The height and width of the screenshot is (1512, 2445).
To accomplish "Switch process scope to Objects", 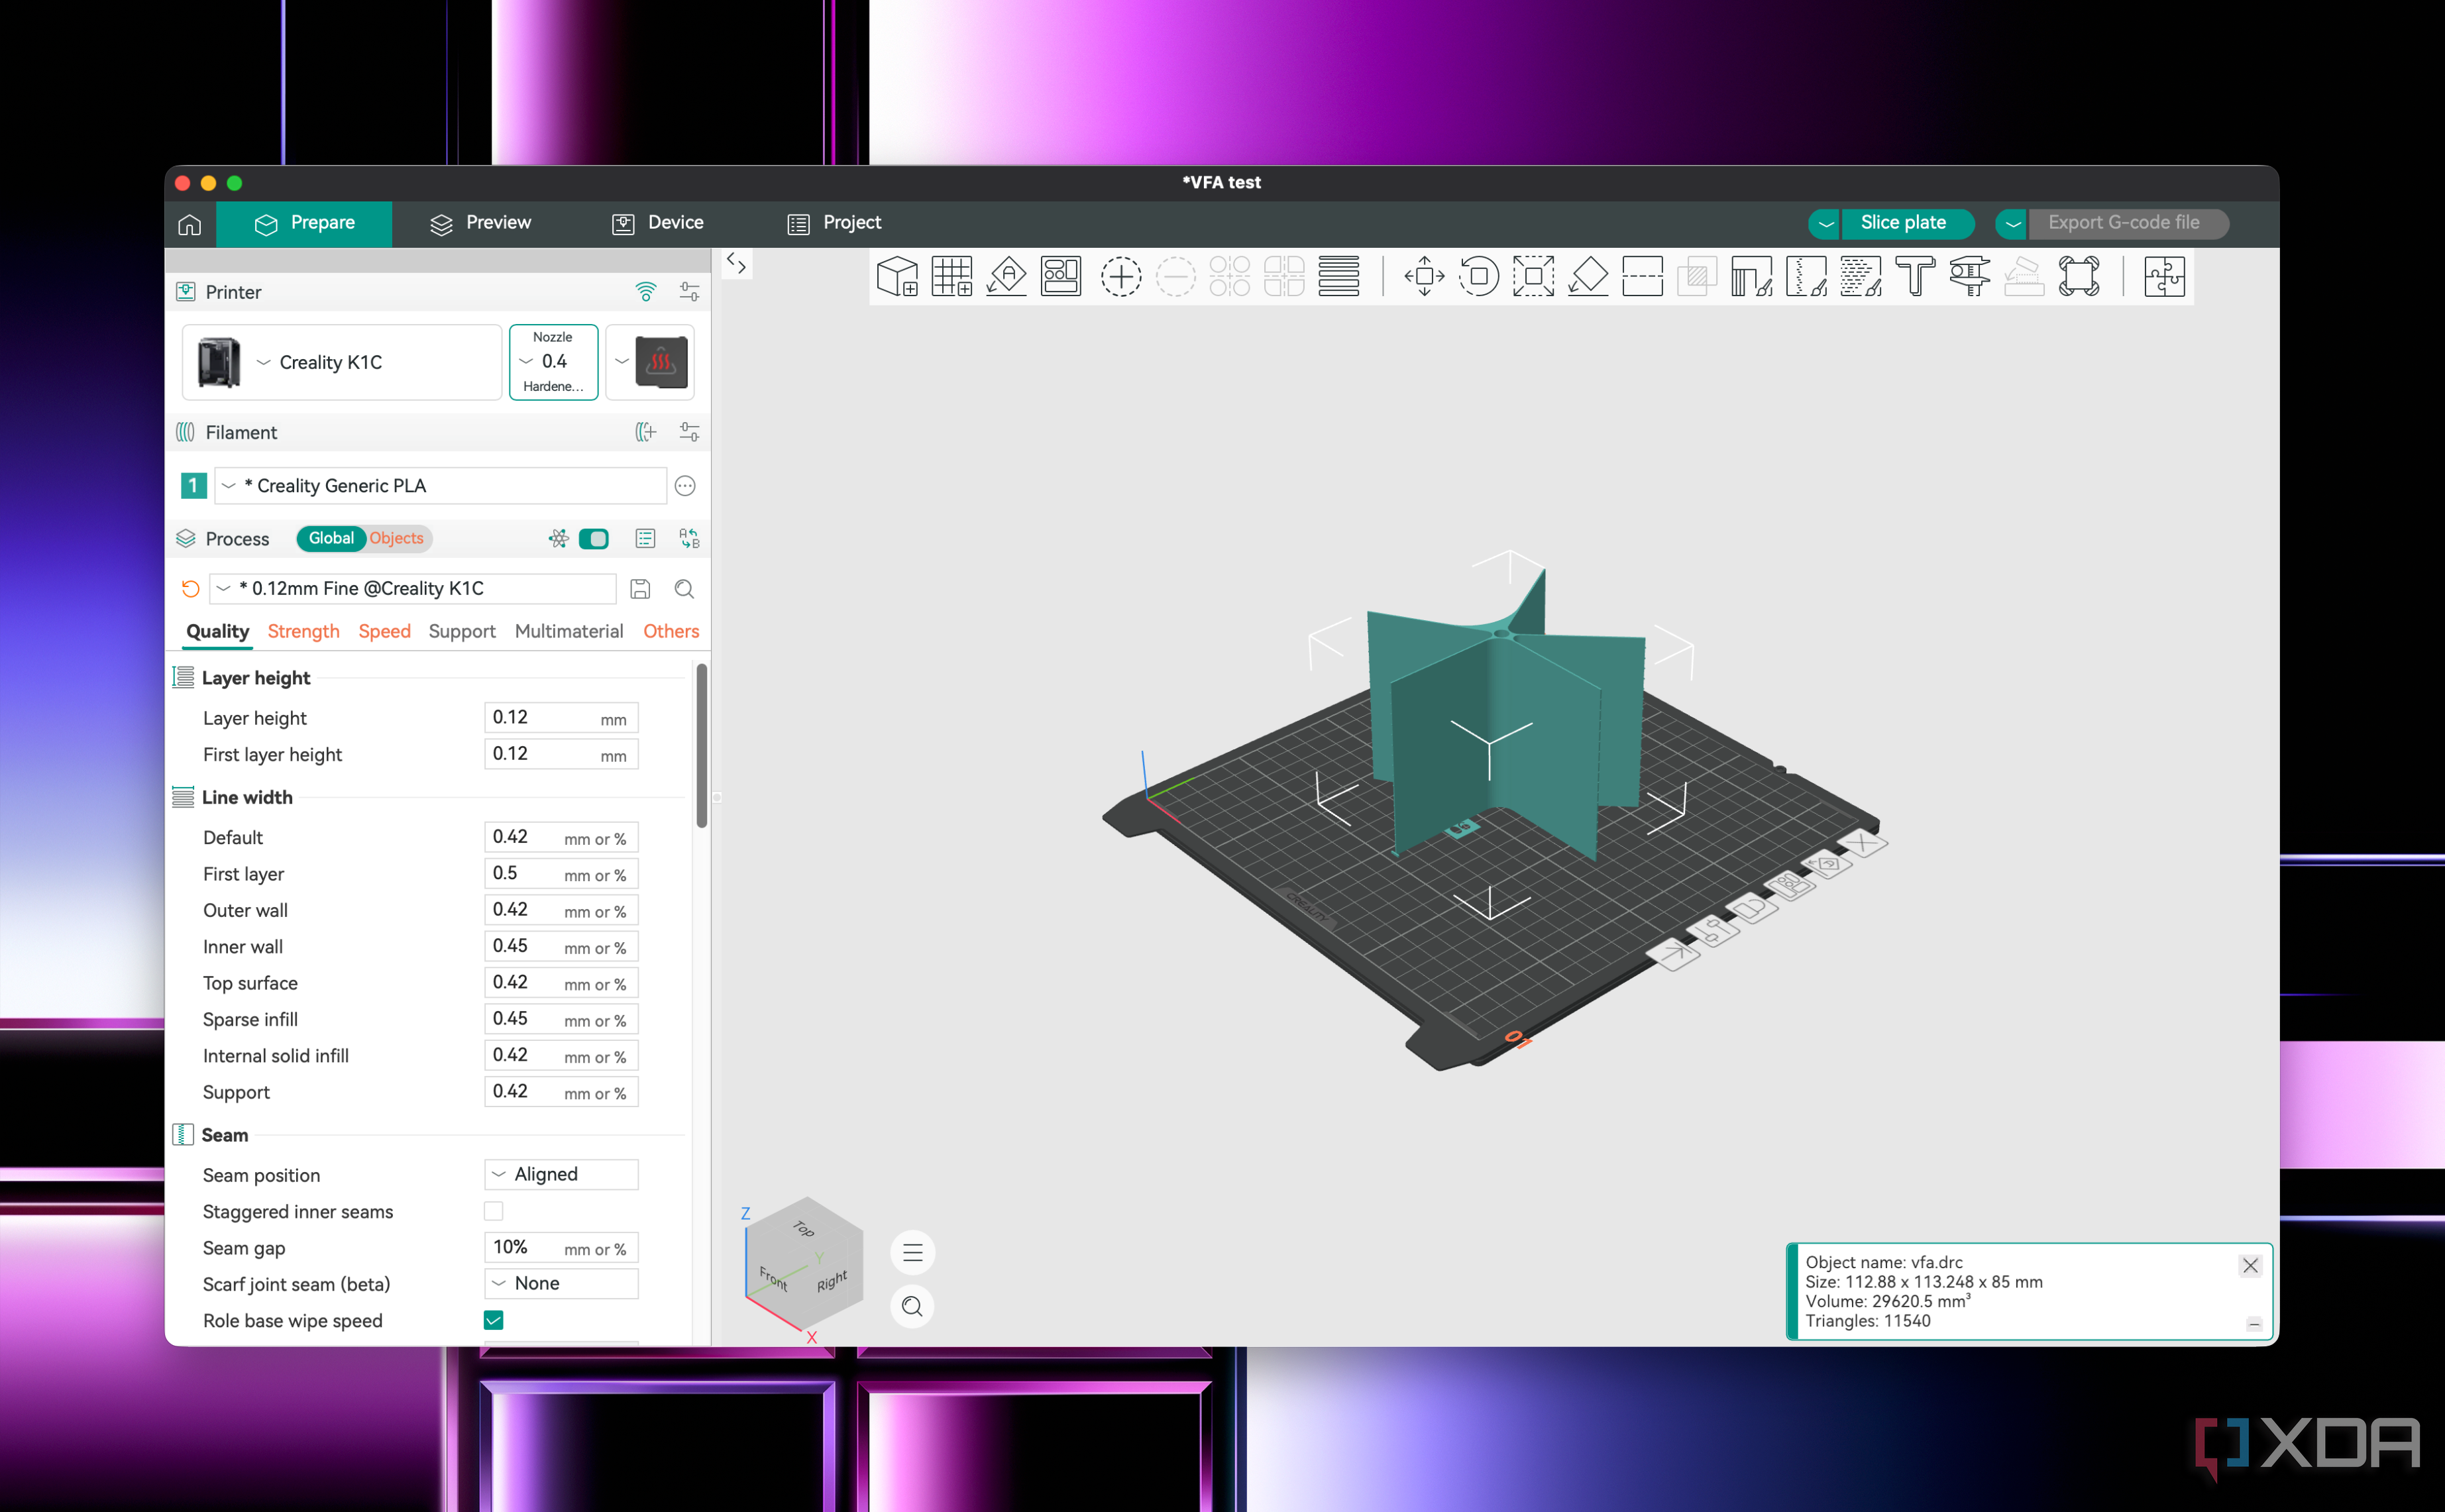I will click(397, 538).
